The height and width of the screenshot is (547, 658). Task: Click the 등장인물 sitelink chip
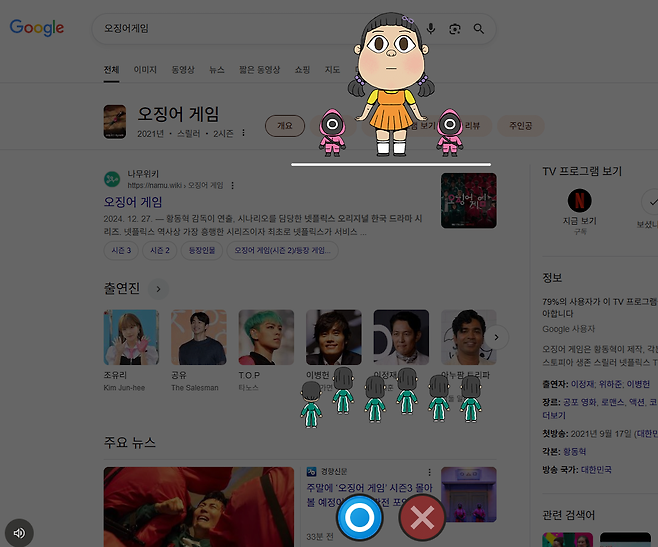click(x=202, y=250)
